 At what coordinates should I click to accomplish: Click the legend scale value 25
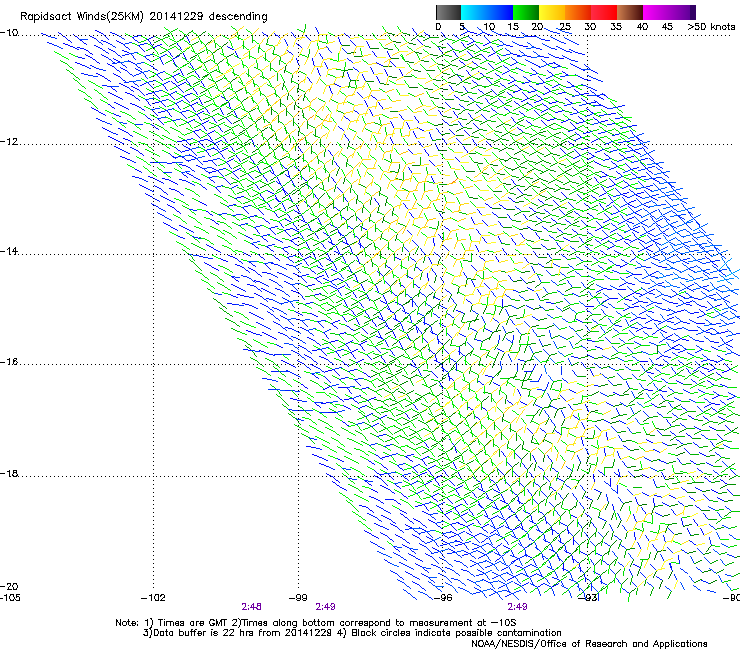564,26
